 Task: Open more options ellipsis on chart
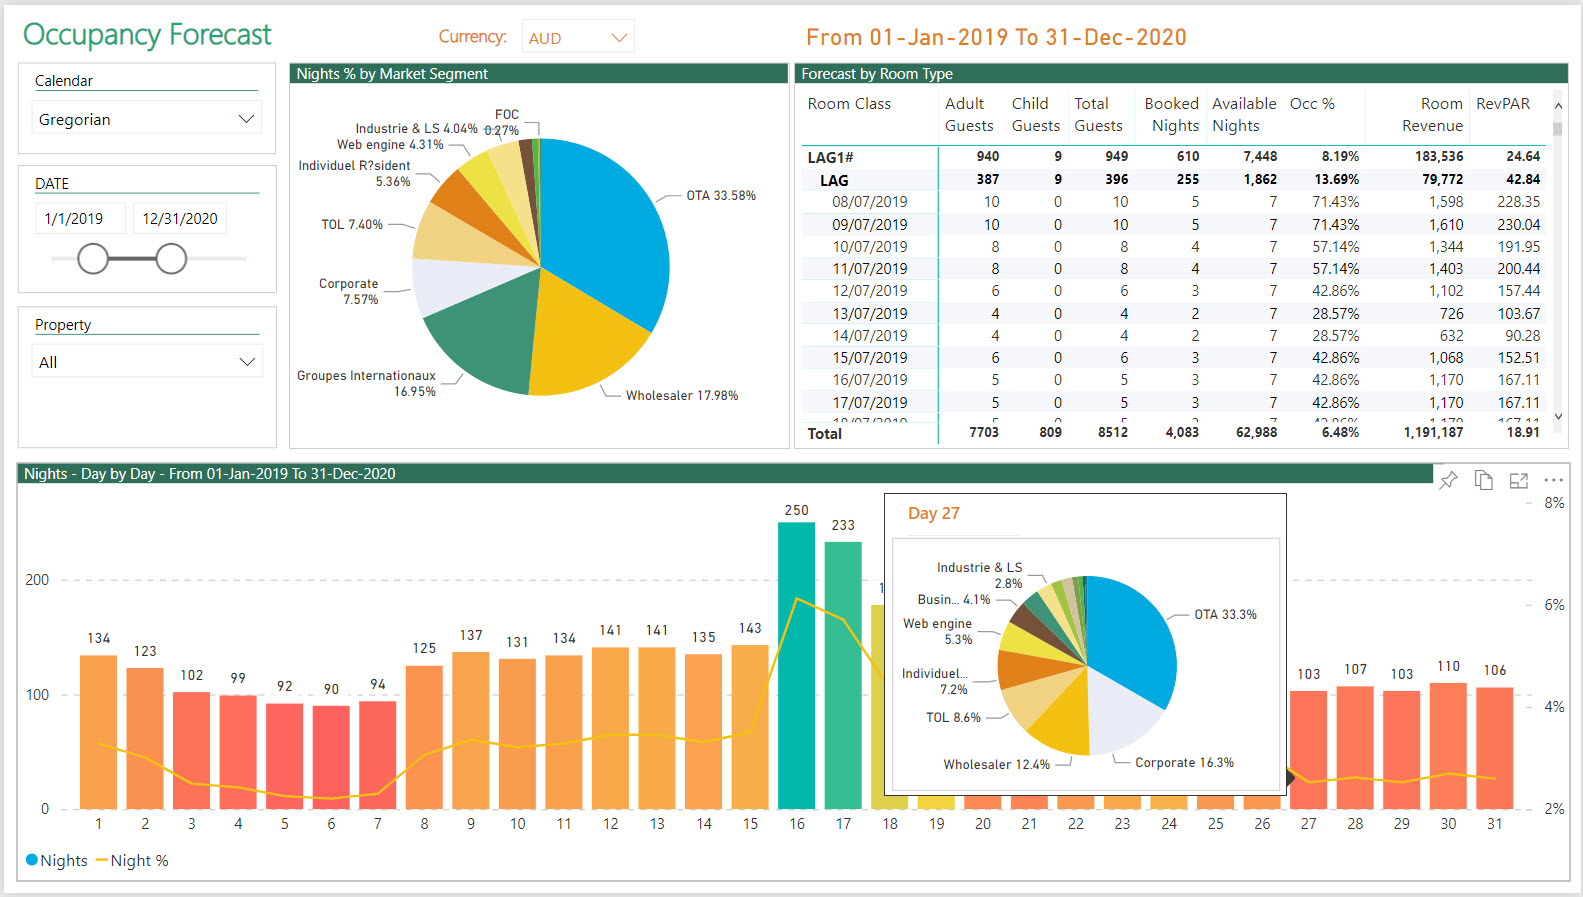pyautogui.click(x=1553, y=481)
